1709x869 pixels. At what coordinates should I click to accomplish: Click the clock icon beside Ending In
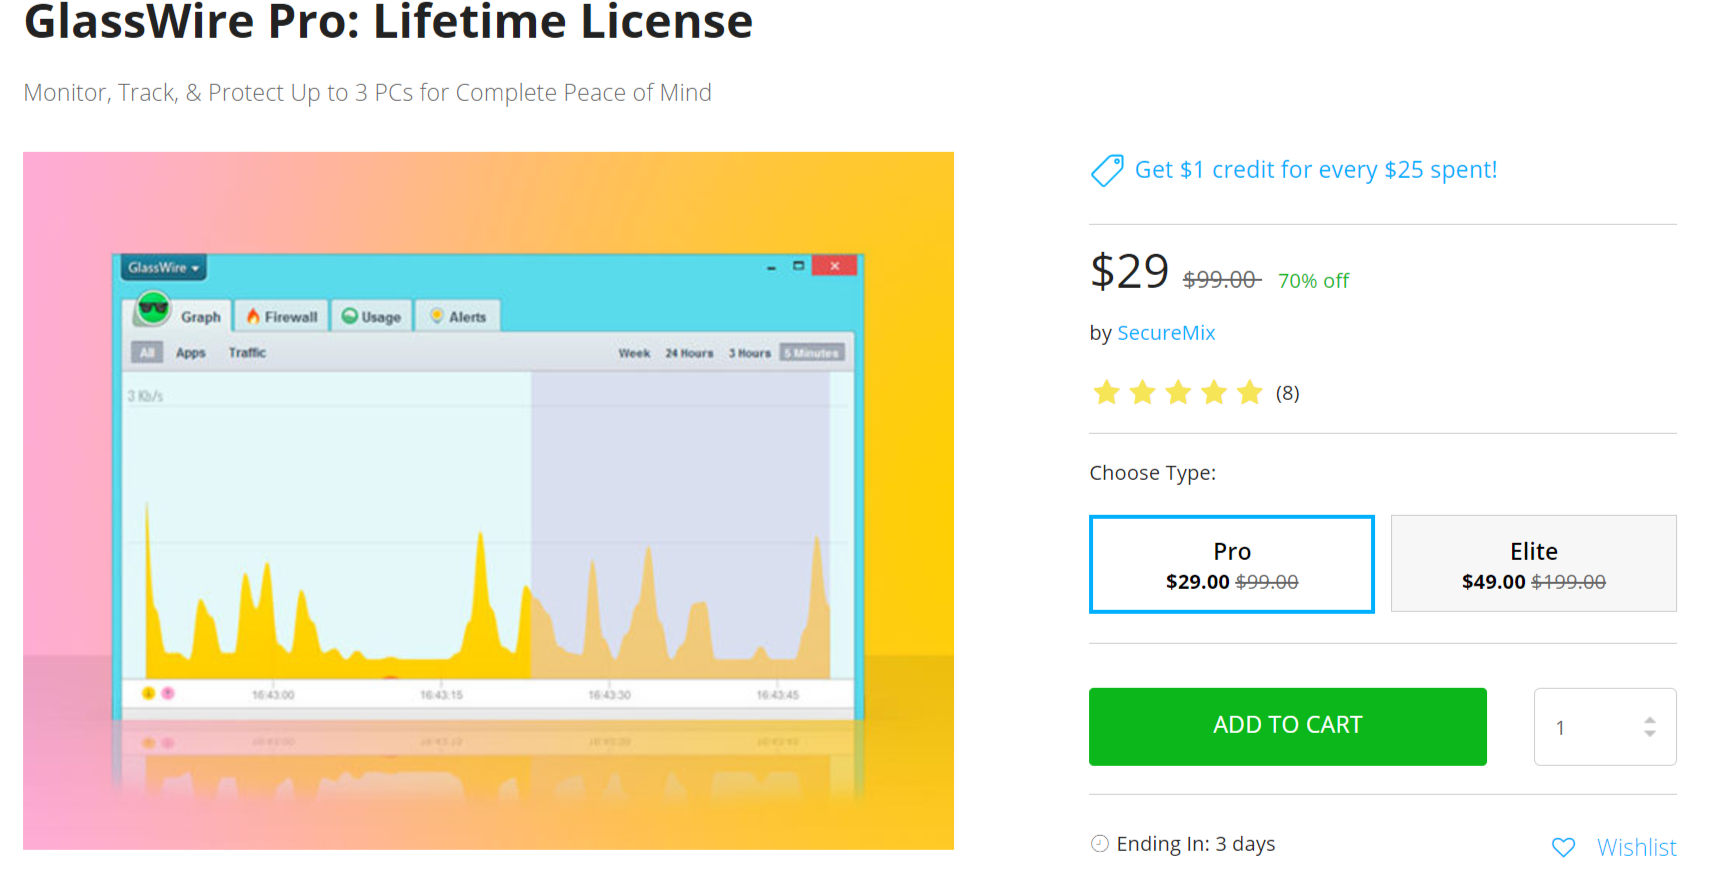coord(1100,844)
